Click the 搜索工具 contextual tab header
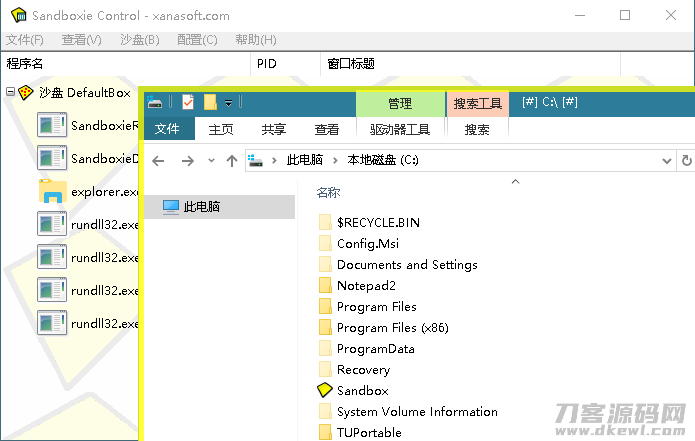 (477, 104)
